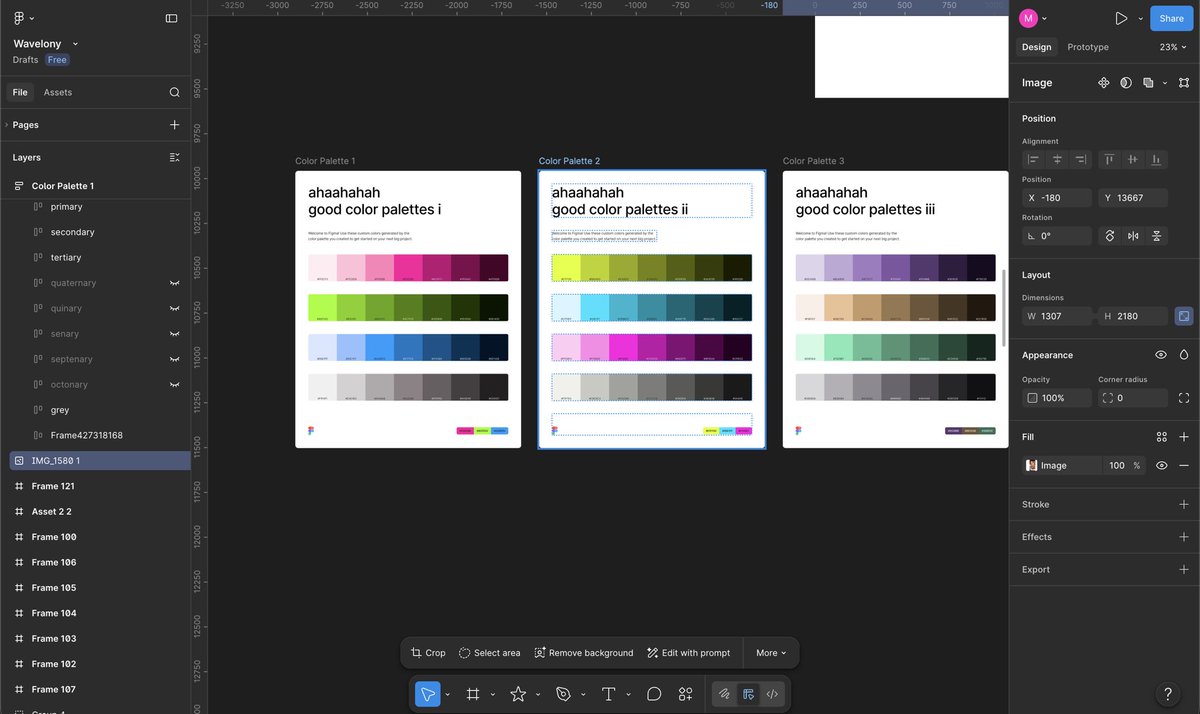Screen dimensions: 1200x714
Task: Flip horizontal icon
Action: (1133, 236)
